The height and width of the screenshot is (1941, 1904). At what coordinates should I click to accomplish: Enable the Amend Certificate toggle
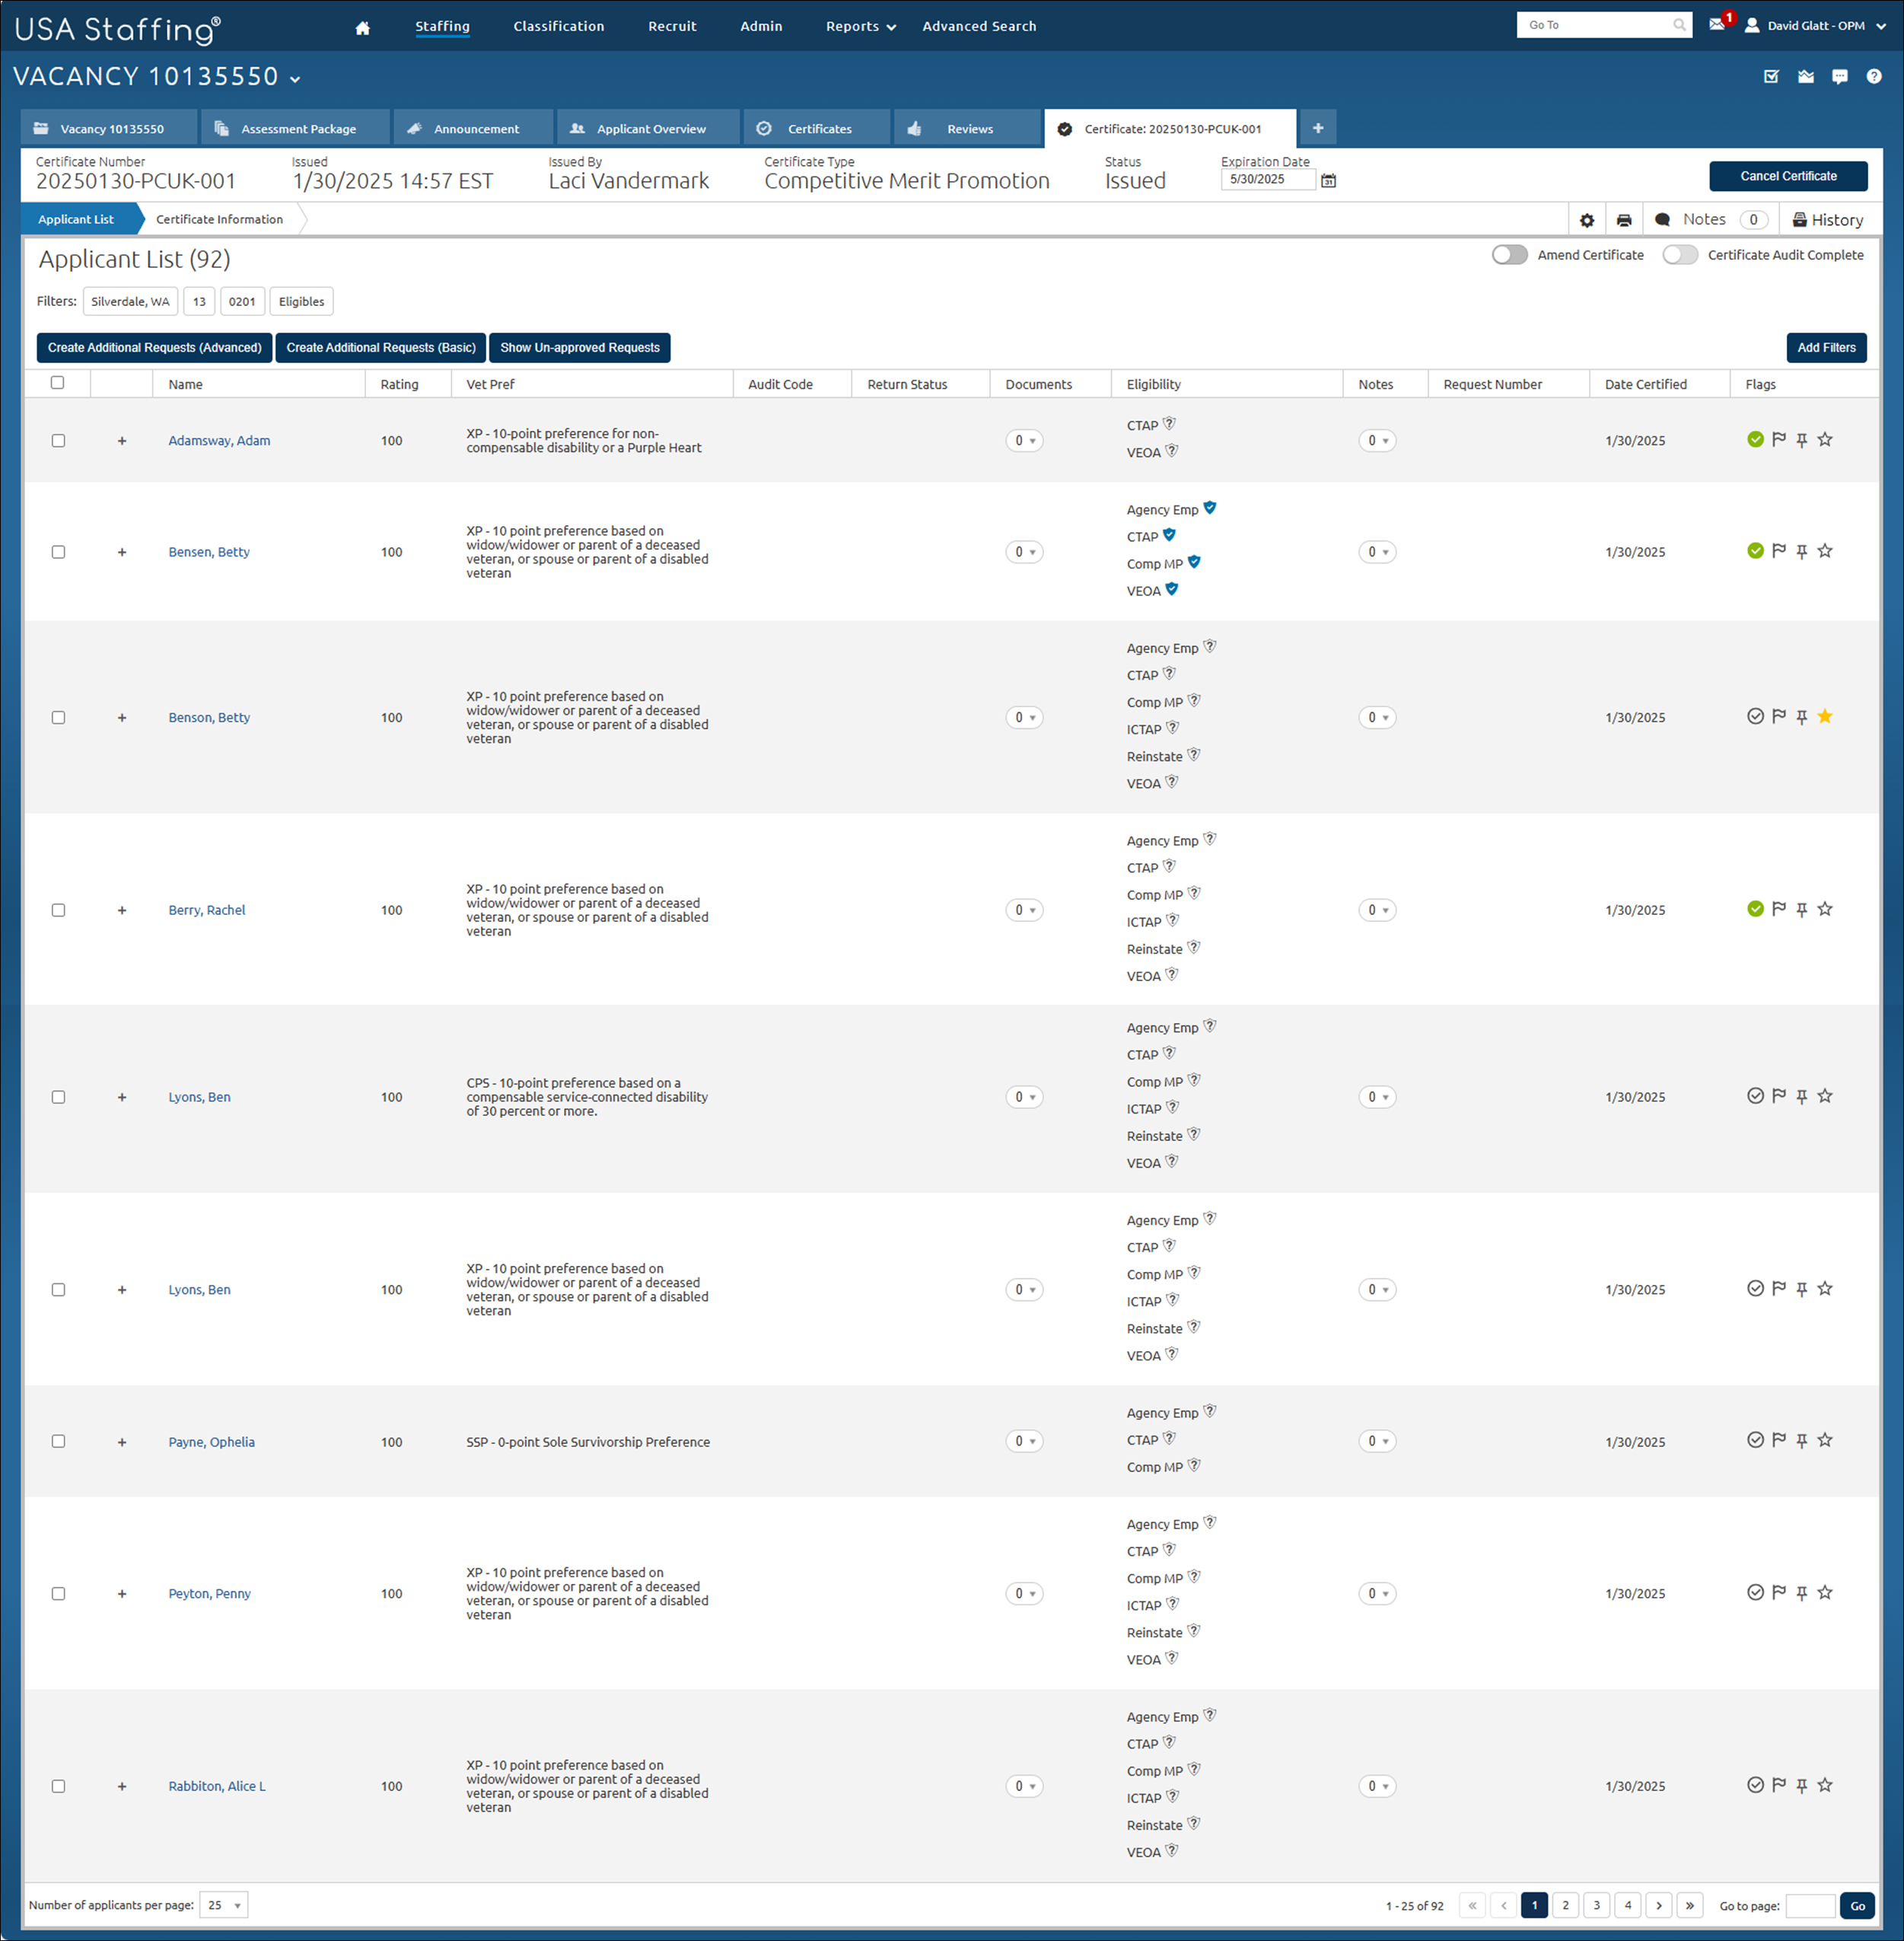(1509, 255)
